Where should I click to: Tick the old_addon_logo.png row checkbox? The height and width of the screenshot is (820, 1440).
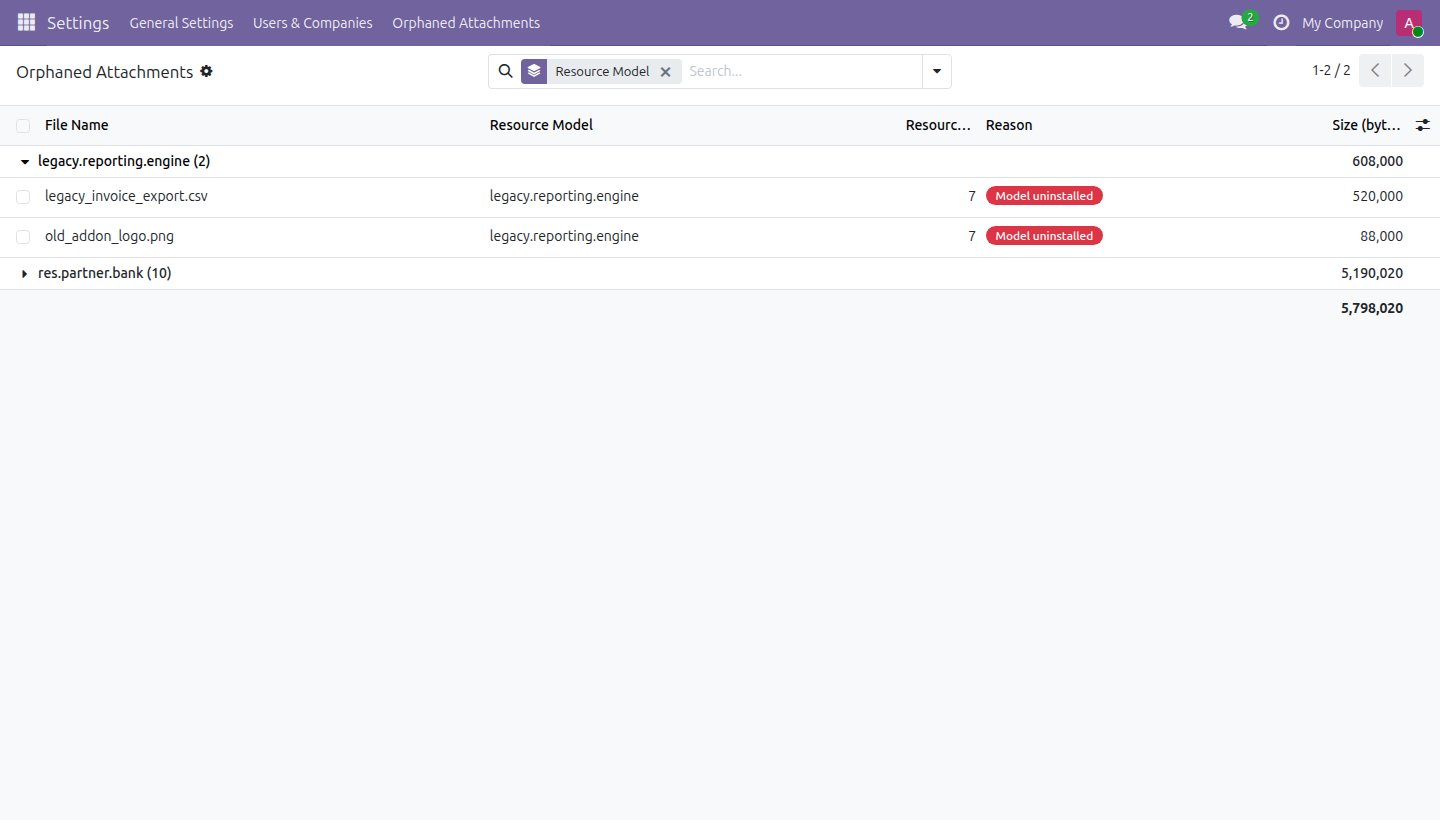23,237
